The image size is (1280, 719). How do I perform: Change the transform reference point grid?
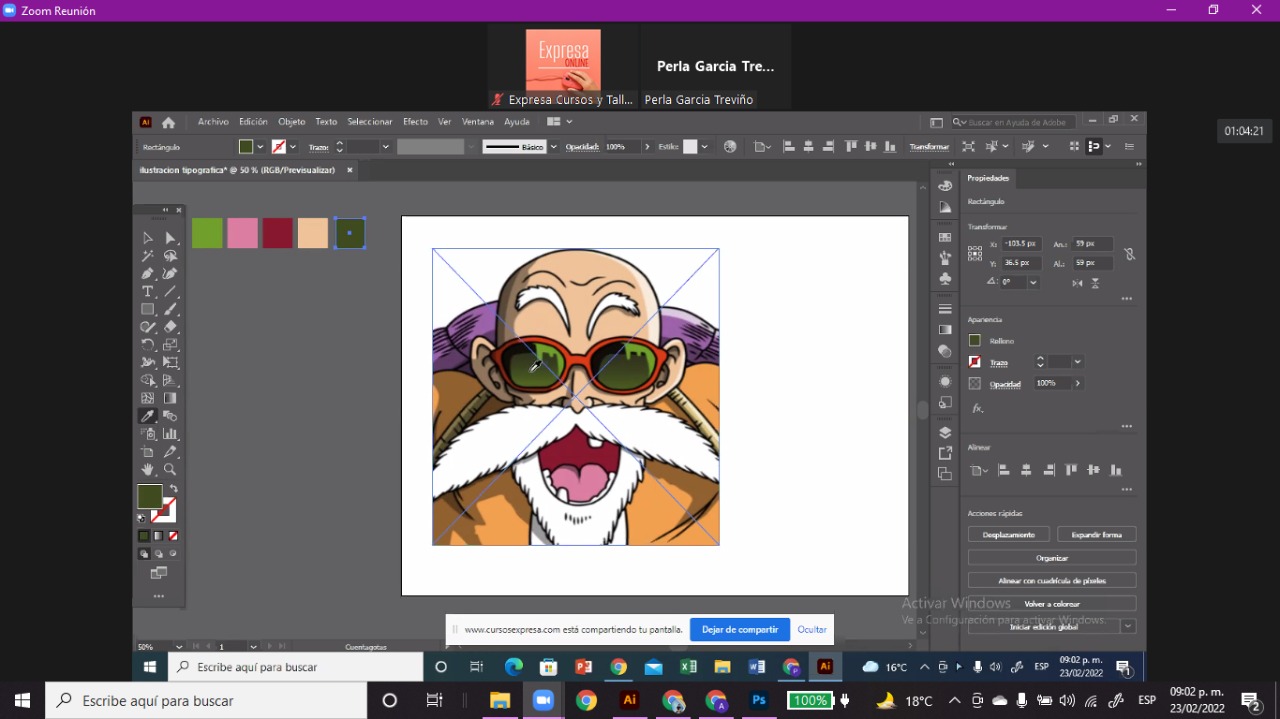pyautogui.click(x=975, y=254)
